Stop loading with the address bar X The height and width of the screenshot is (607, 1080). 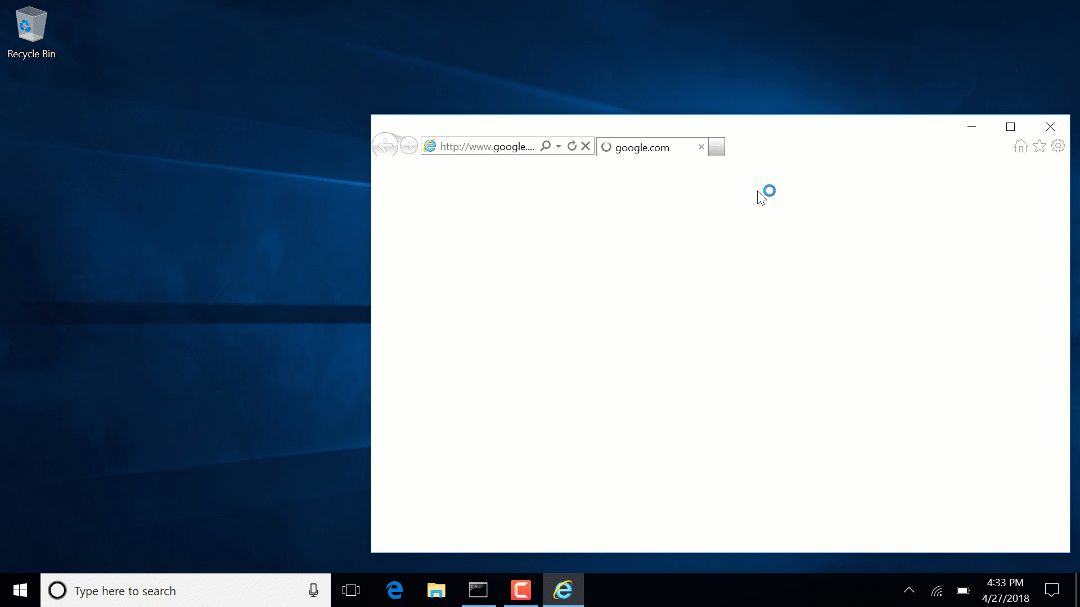(x=585, y=146)
